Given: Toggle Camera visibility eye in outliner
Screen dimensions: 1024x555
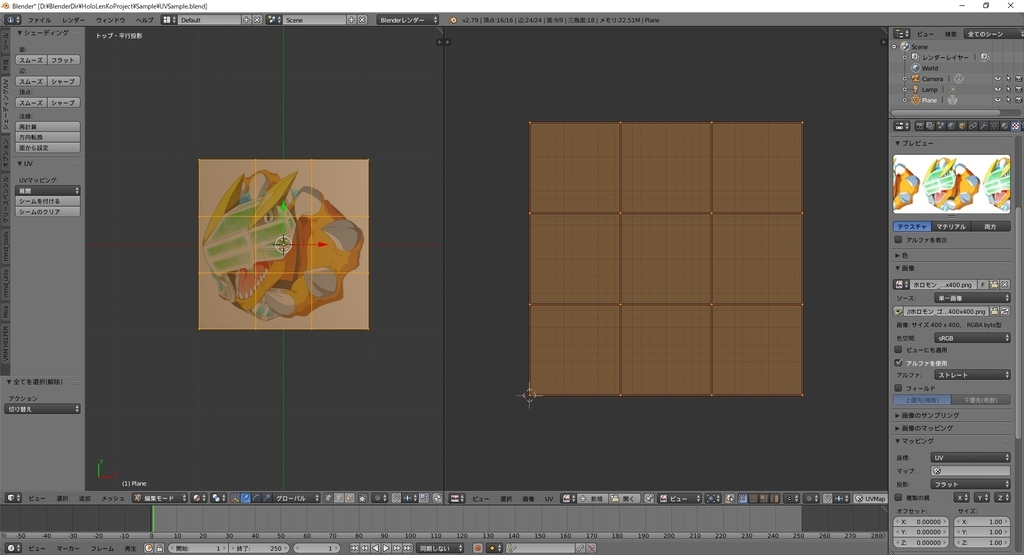Looking at the screenshot, I should pyautogui.click(x=997, y=79).
